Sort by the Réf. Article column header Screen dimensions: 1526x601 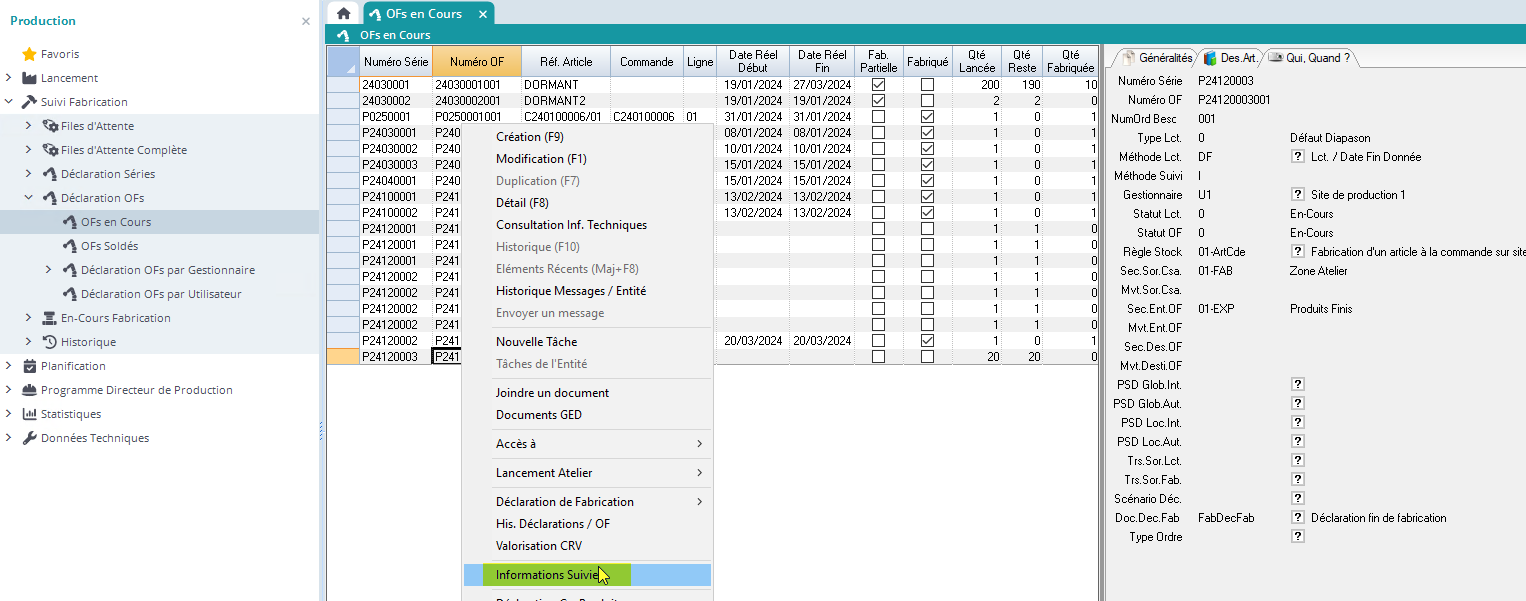point(566,62)
